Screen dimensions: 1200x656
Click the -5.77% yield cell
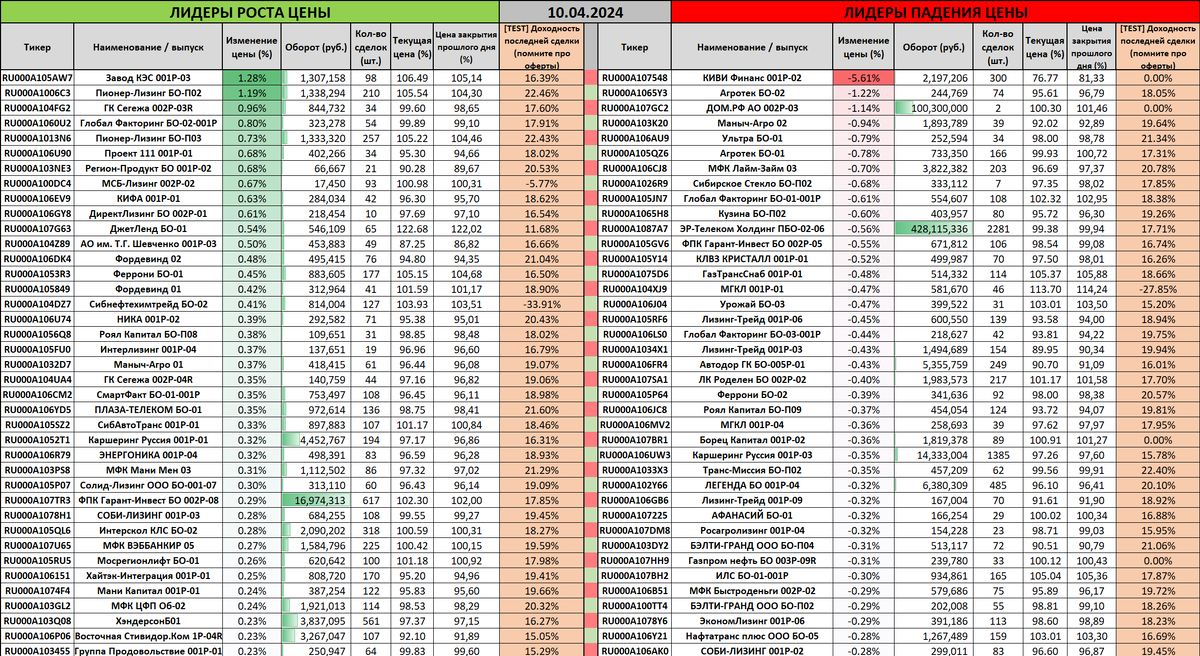(x=540, y=183)
